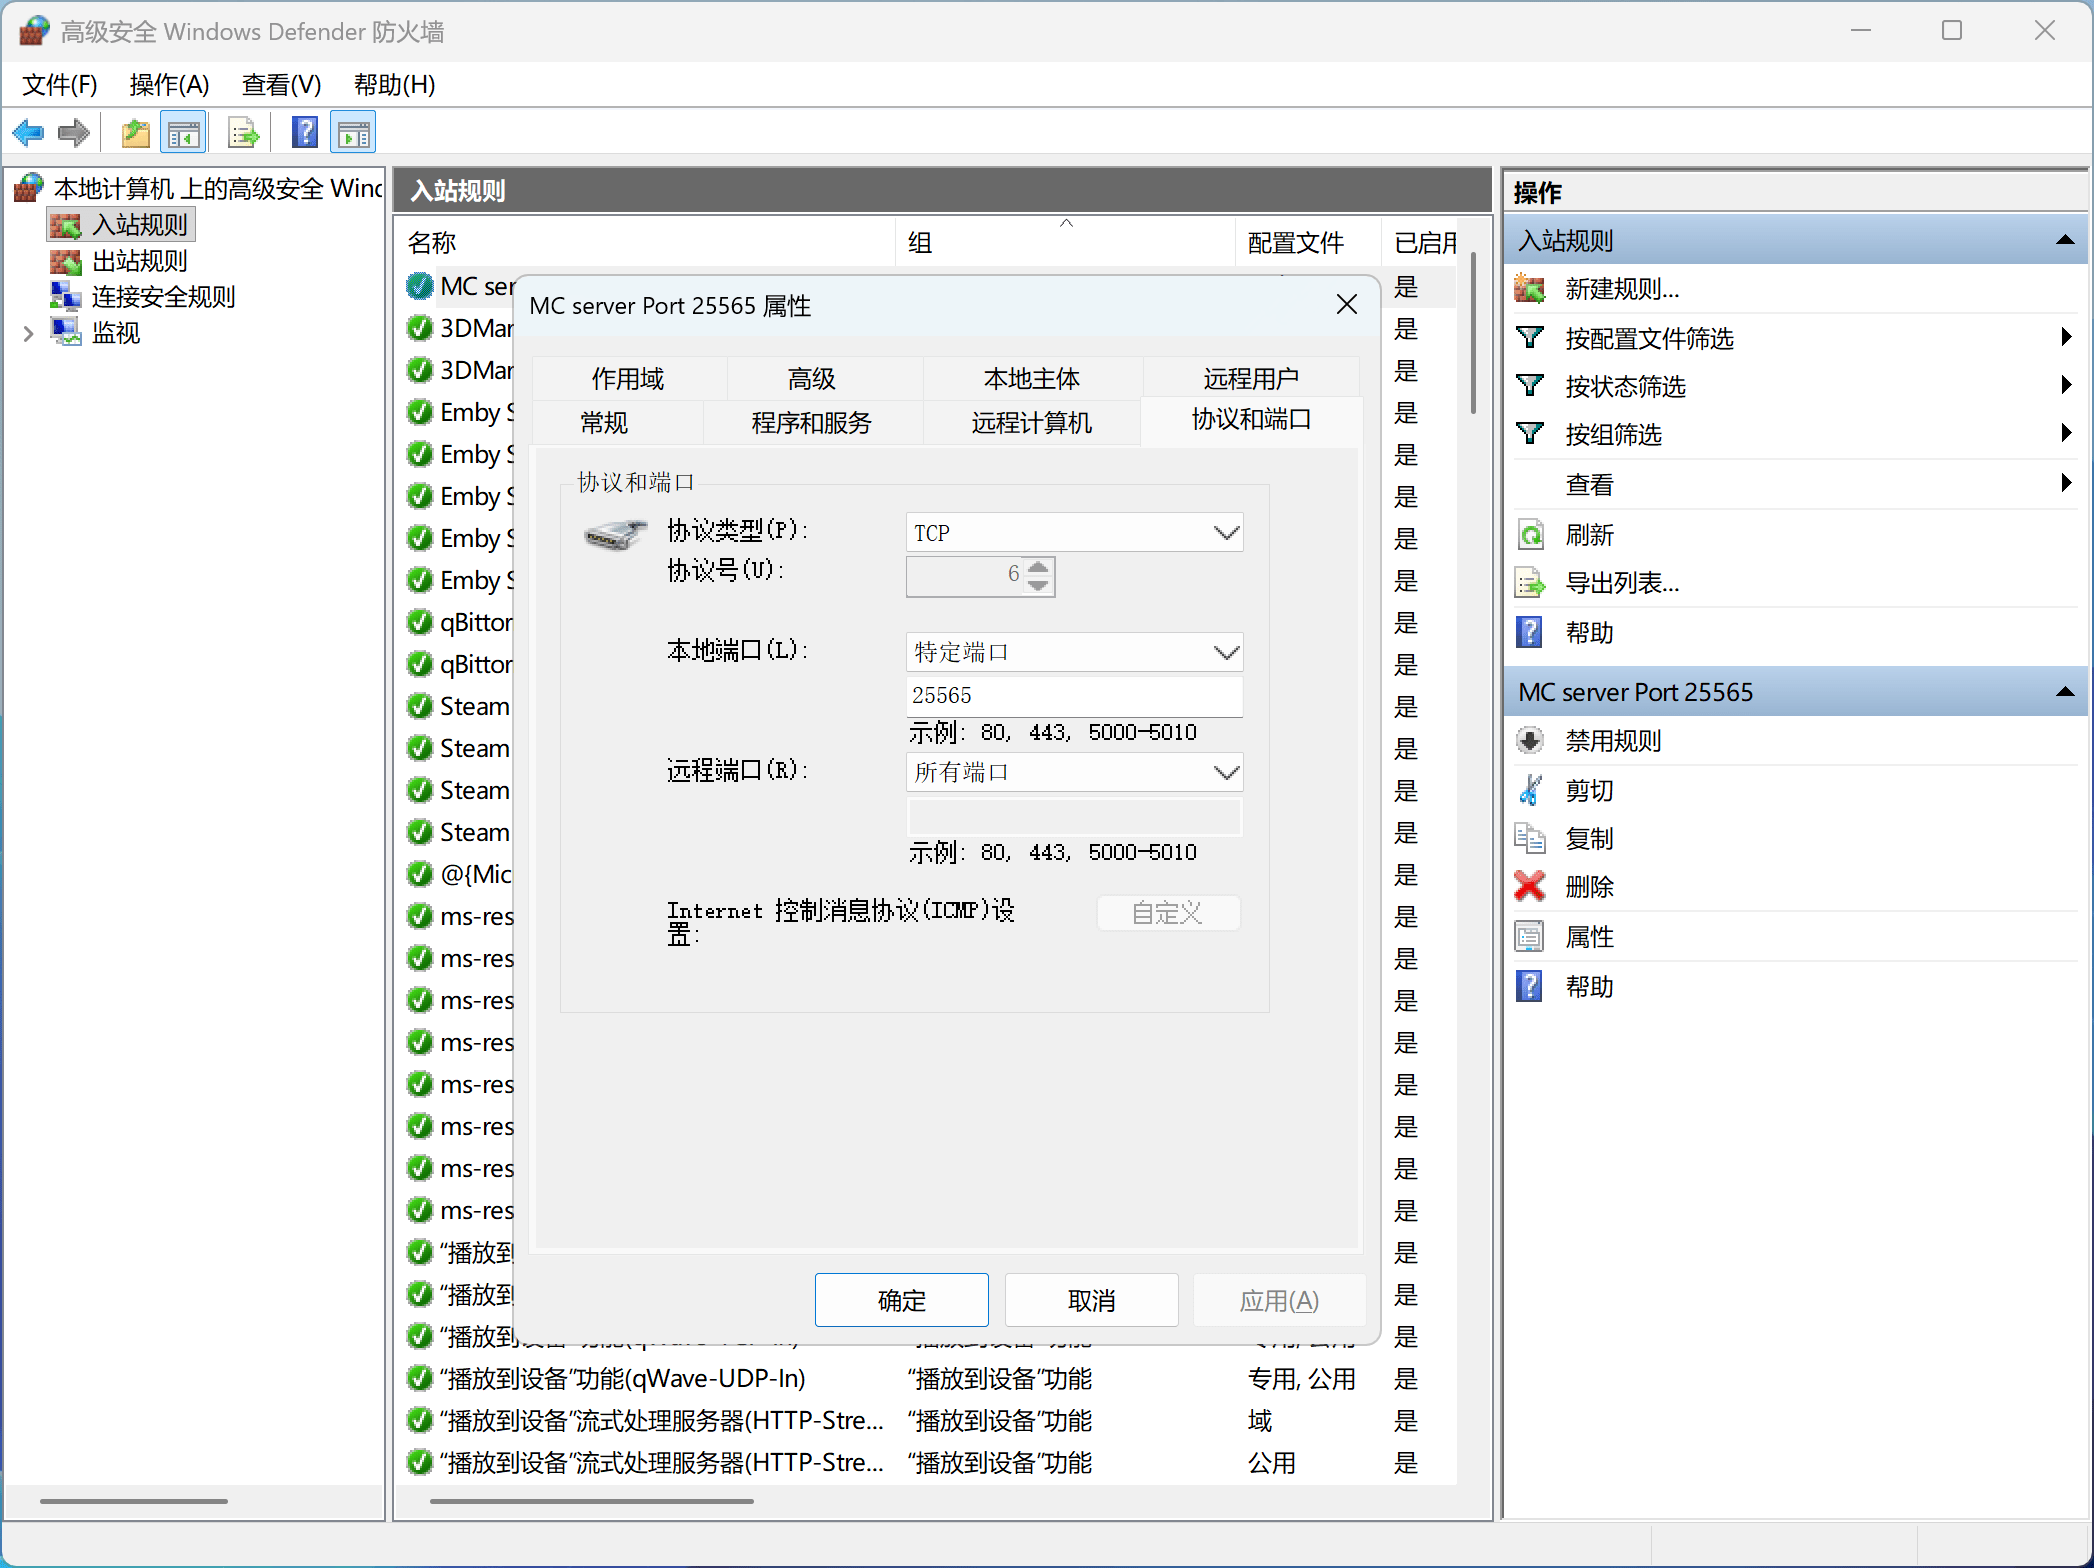This screenshot has width=2094, height=1568.
Task: Click the OK (确定) button
Action: tap(901, 1300)
